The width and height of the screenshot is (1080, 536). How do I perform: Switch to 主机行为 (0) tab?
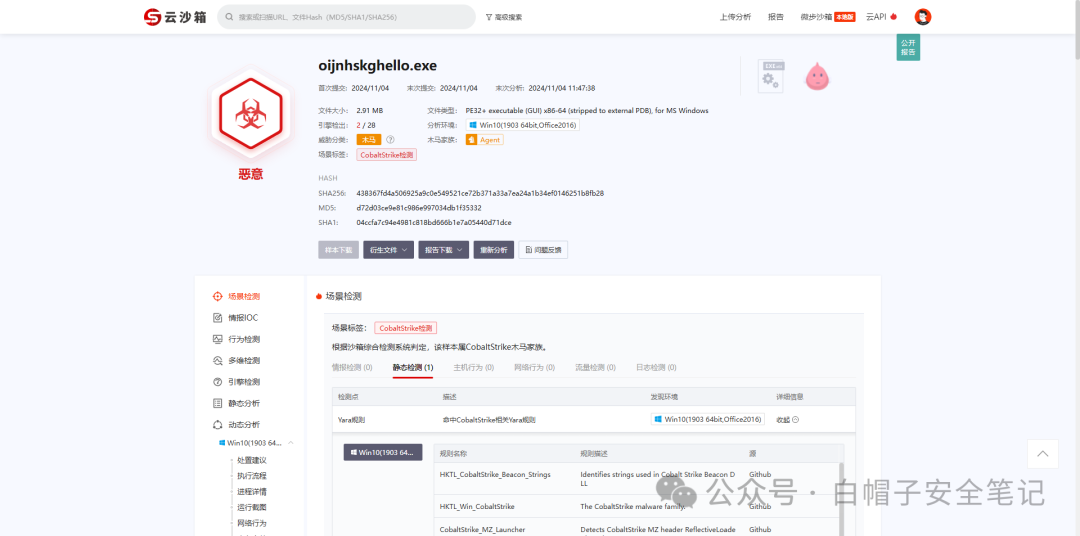pyautogui.click(x=474, y=367)
